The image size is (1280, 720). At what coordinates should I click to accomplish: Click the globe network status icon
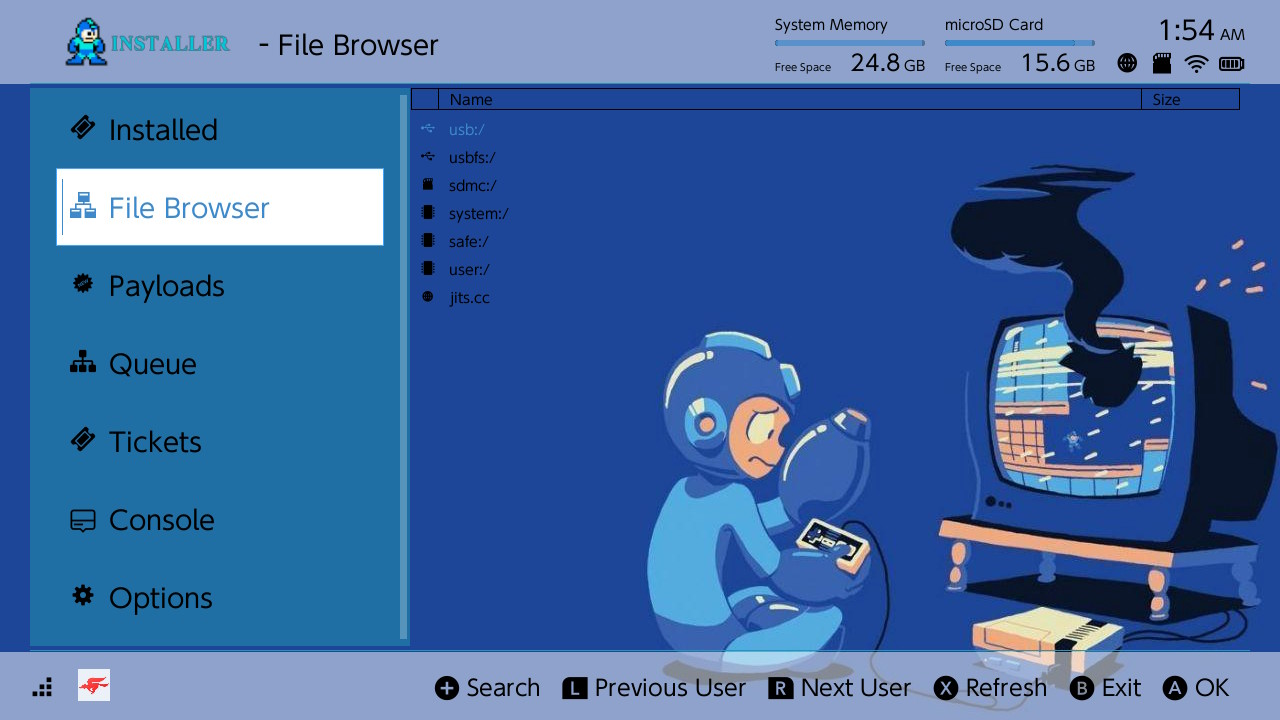(x=1127, y=64)
